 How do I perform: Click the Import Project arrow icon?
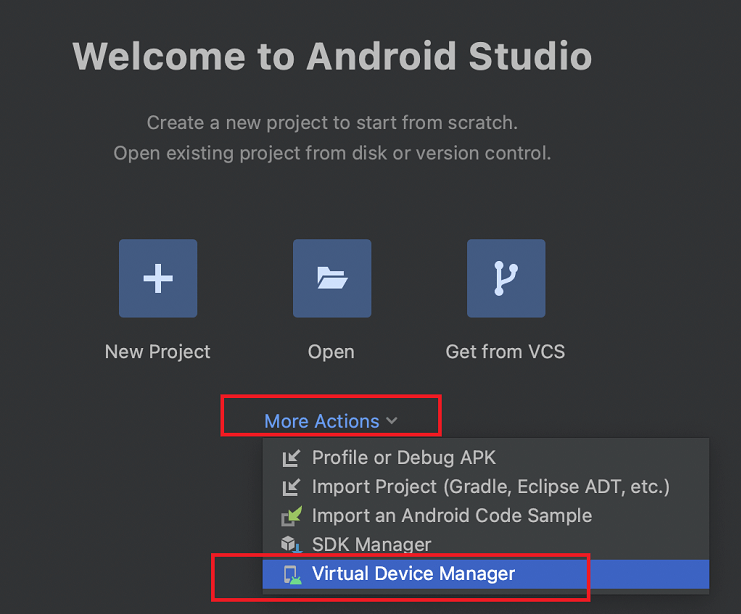[291, 487]
